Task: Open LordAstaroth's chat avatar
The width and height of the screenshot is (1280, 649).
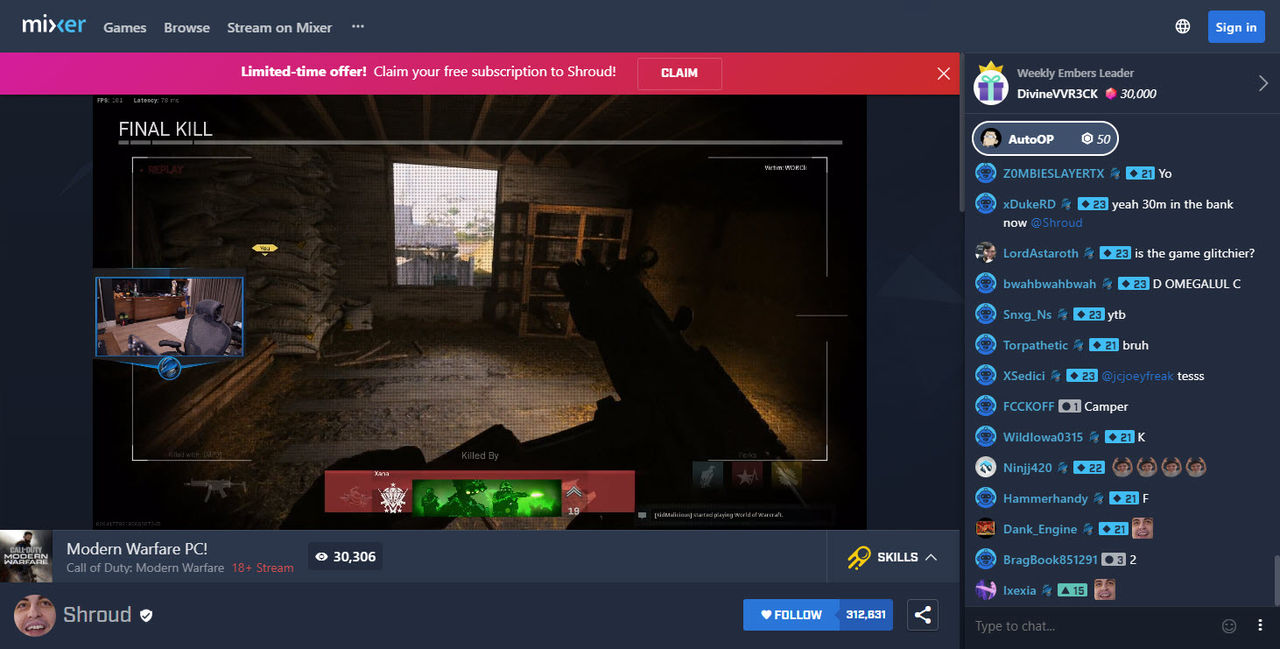Action: point(986,253)
